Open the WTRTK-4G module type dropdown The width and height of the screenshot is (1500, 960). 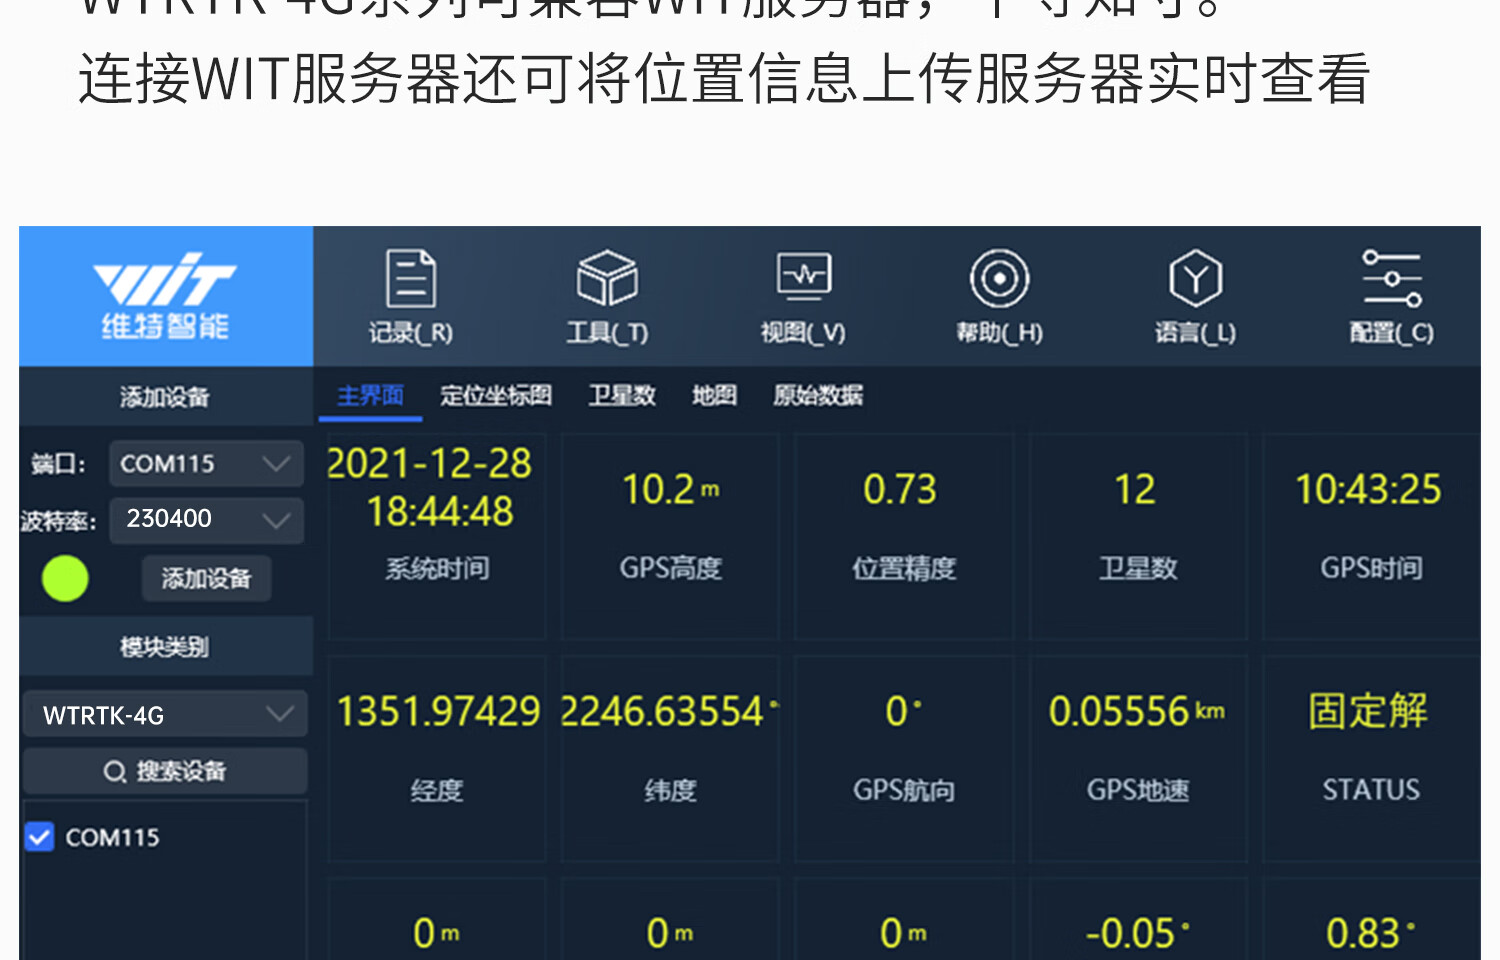click(x=165, y=715)
